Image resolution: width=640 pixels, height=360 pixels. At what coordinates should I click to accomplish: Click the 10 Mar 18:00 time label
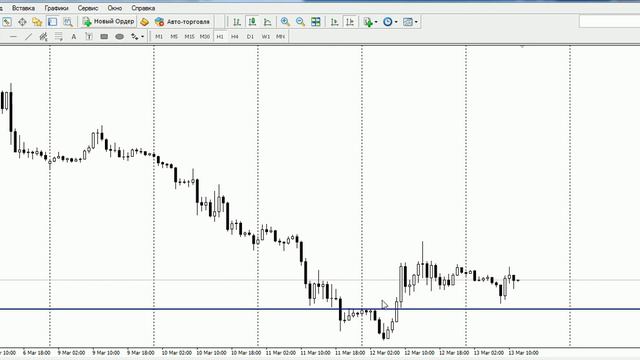tap(247, 353)
